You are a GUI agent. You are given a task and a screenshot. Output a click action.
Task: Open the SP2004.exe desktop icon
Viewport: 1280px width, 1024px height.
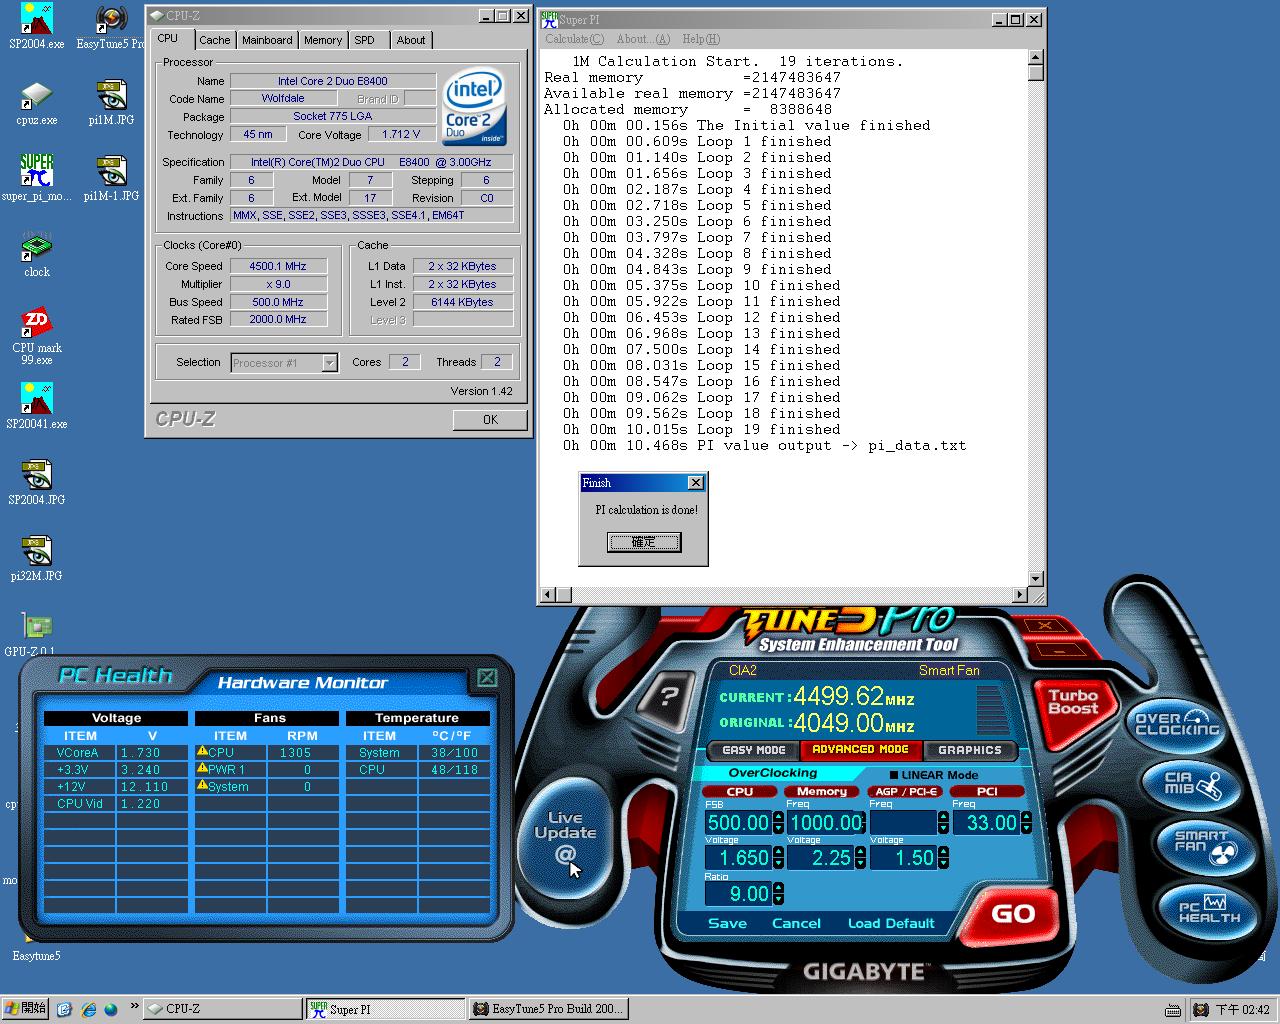36,26
